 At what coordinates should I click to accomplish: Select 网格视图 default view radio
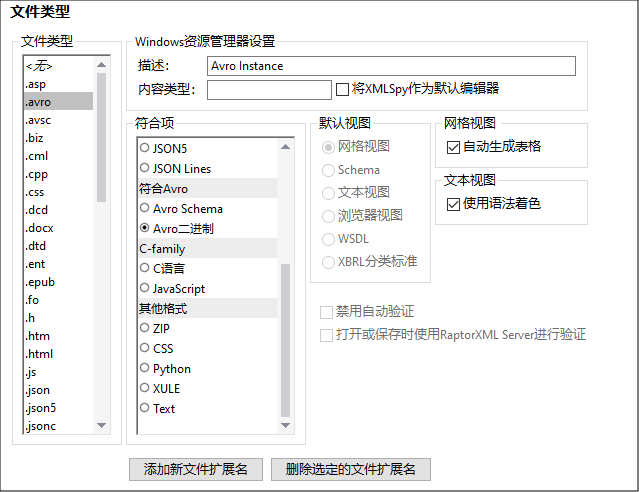coord(328,147)
